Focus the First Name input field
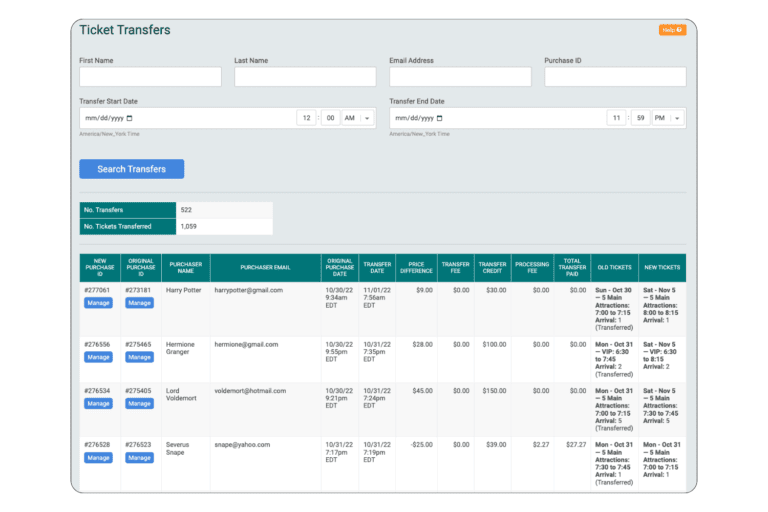The height and width of the screenshot is (512, 768). pyautogui.click(x=150, y=77)
